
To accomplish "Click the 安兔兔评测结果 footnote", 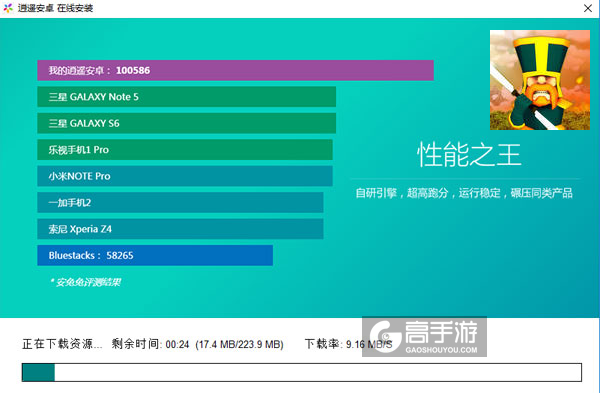I will pos(85,282).
